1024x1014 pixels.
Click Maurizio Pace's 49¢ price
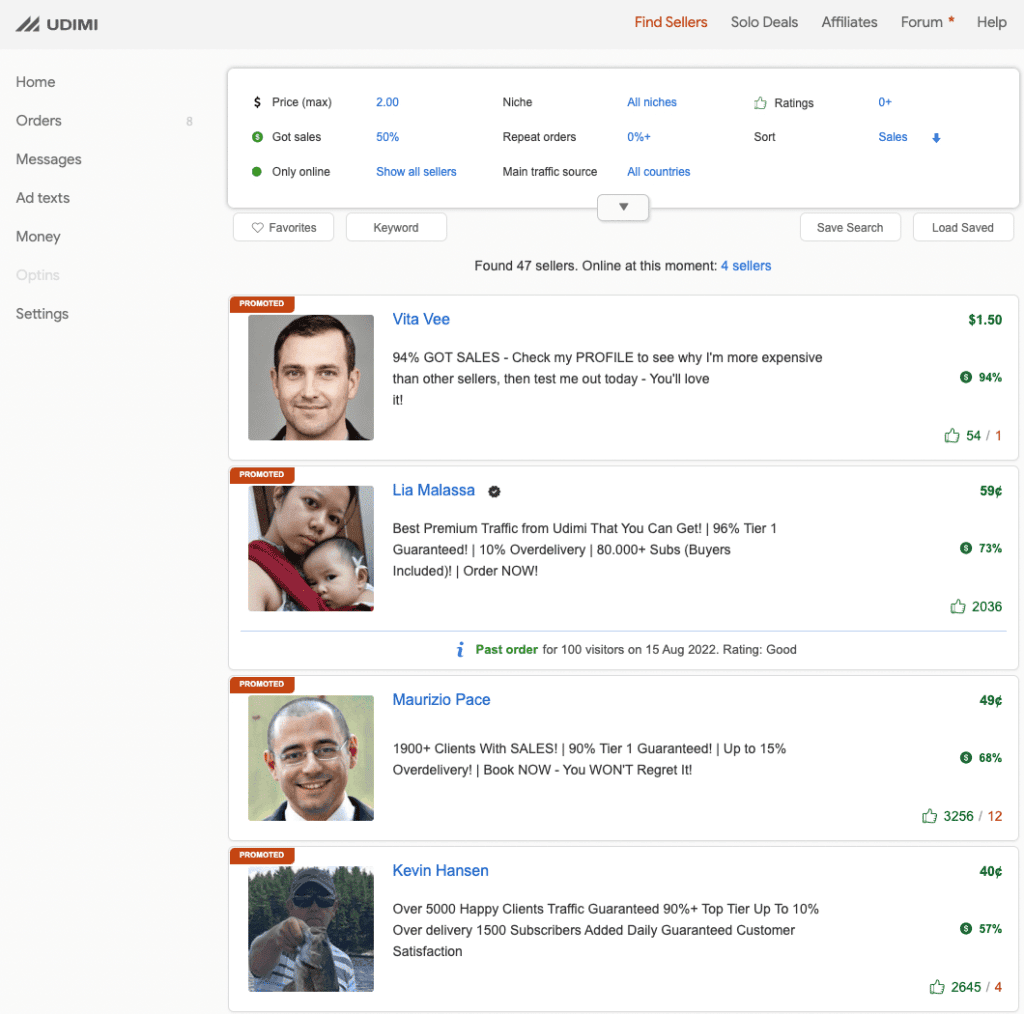(x=991, y=701)
